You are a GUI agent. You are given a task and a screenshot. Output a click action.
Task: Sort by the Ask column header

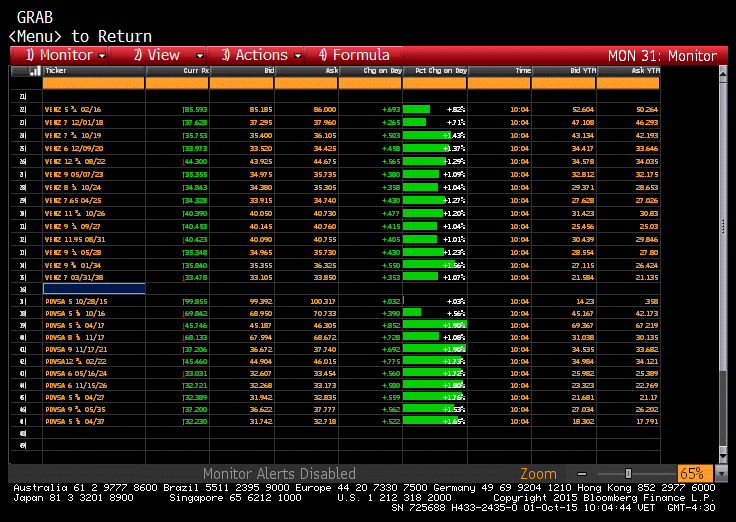pyautogui.click(x=306, y=71)
